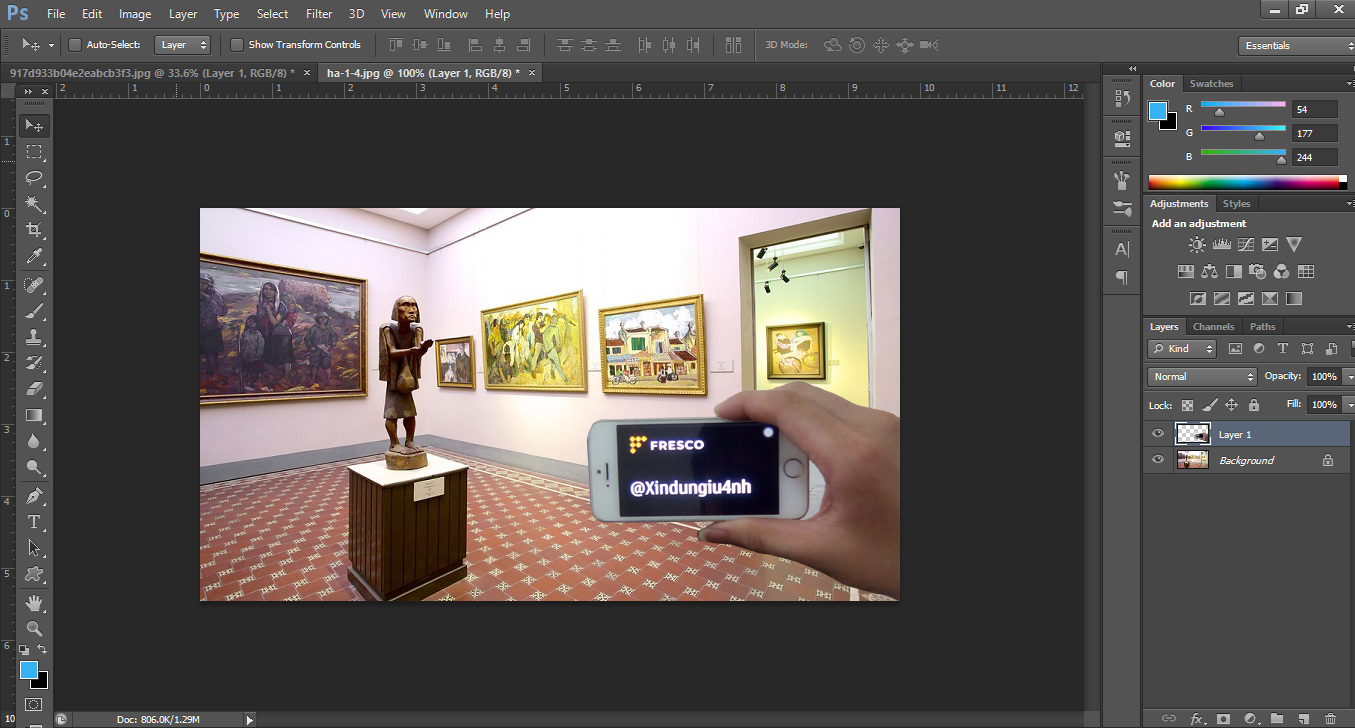The width and height of the screenshot is (1355, 728).
Task: Open the Swatches panel tab
Action: point(1211,84)
